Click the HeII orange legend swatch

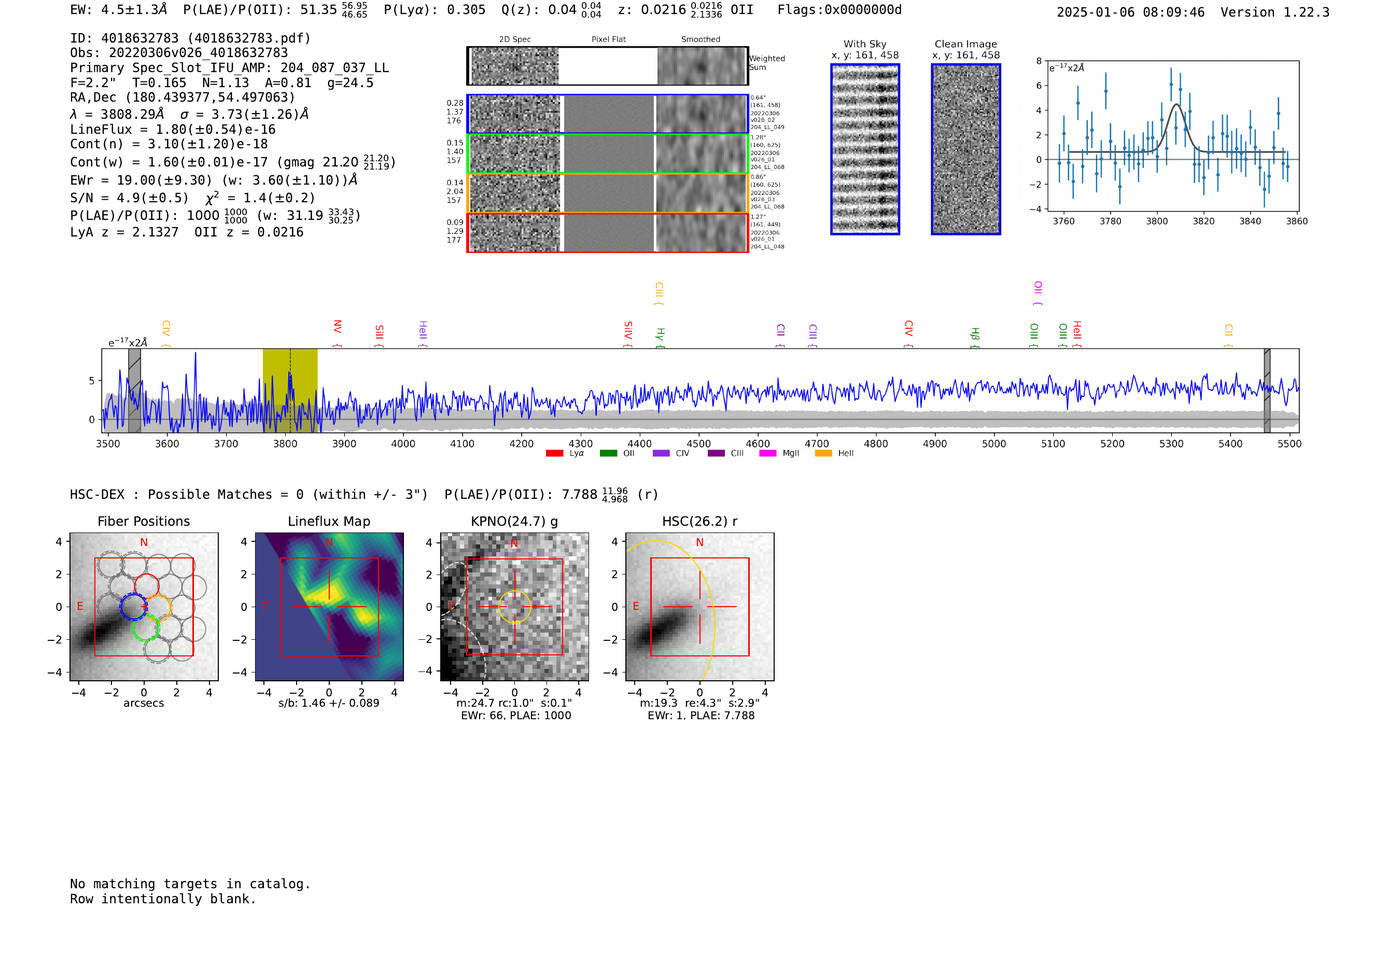824,453
